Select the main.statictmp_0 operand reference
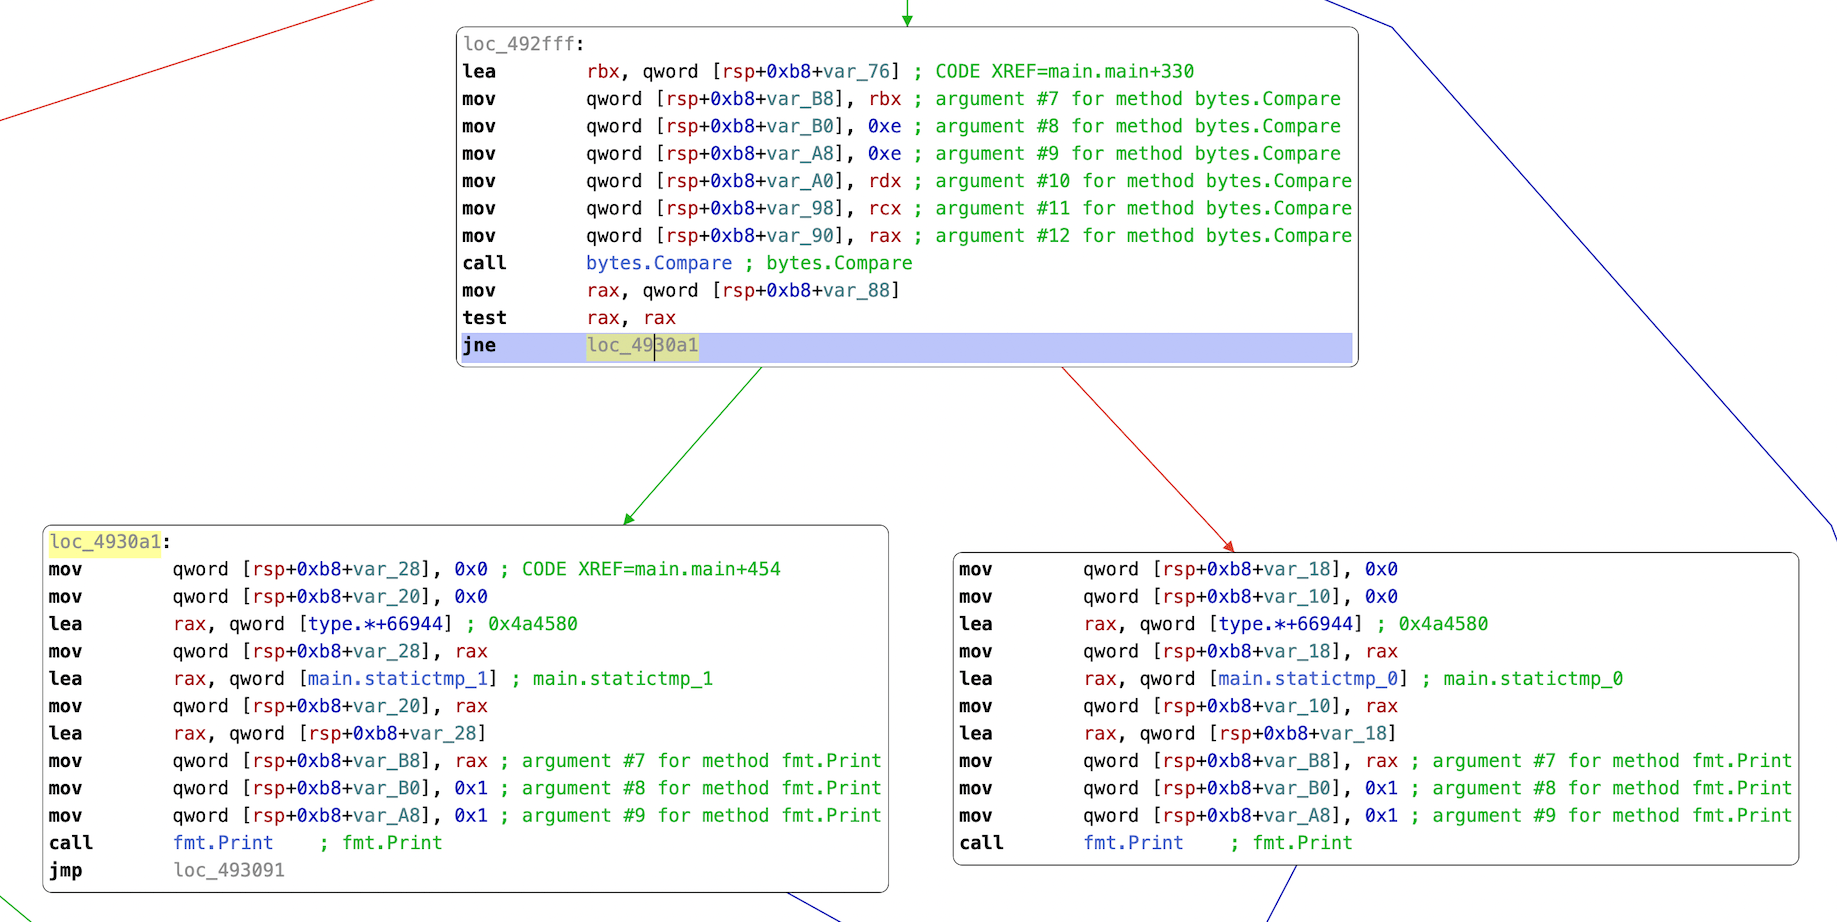The image size is (1837, 922). pos(1308,679)
